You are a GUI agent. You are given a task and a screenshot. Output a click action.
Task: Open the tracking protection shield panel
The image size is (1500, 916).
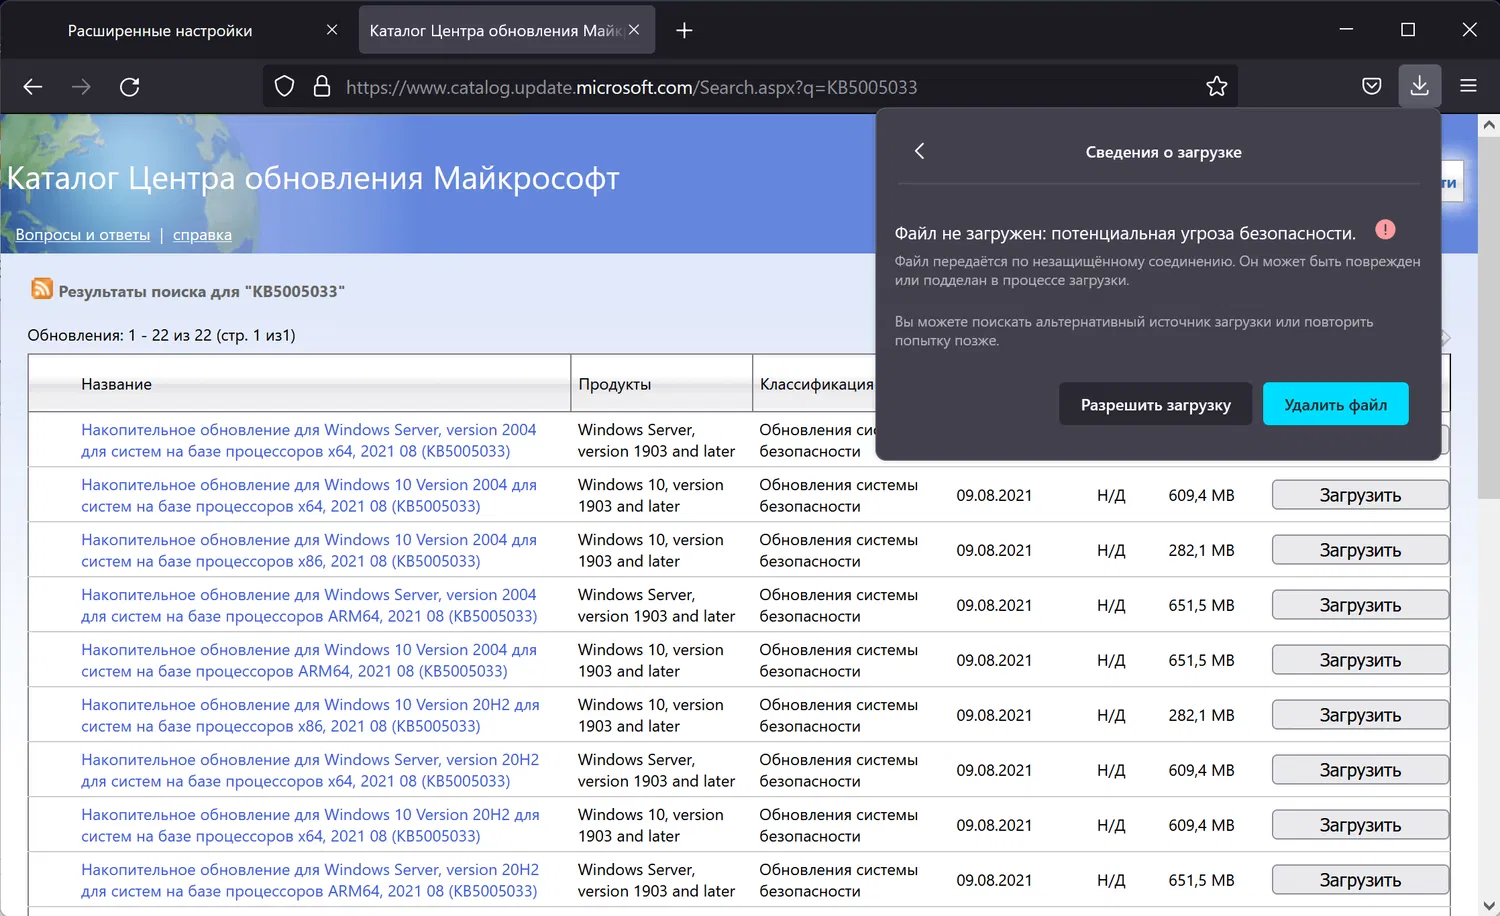click(284, 87)
